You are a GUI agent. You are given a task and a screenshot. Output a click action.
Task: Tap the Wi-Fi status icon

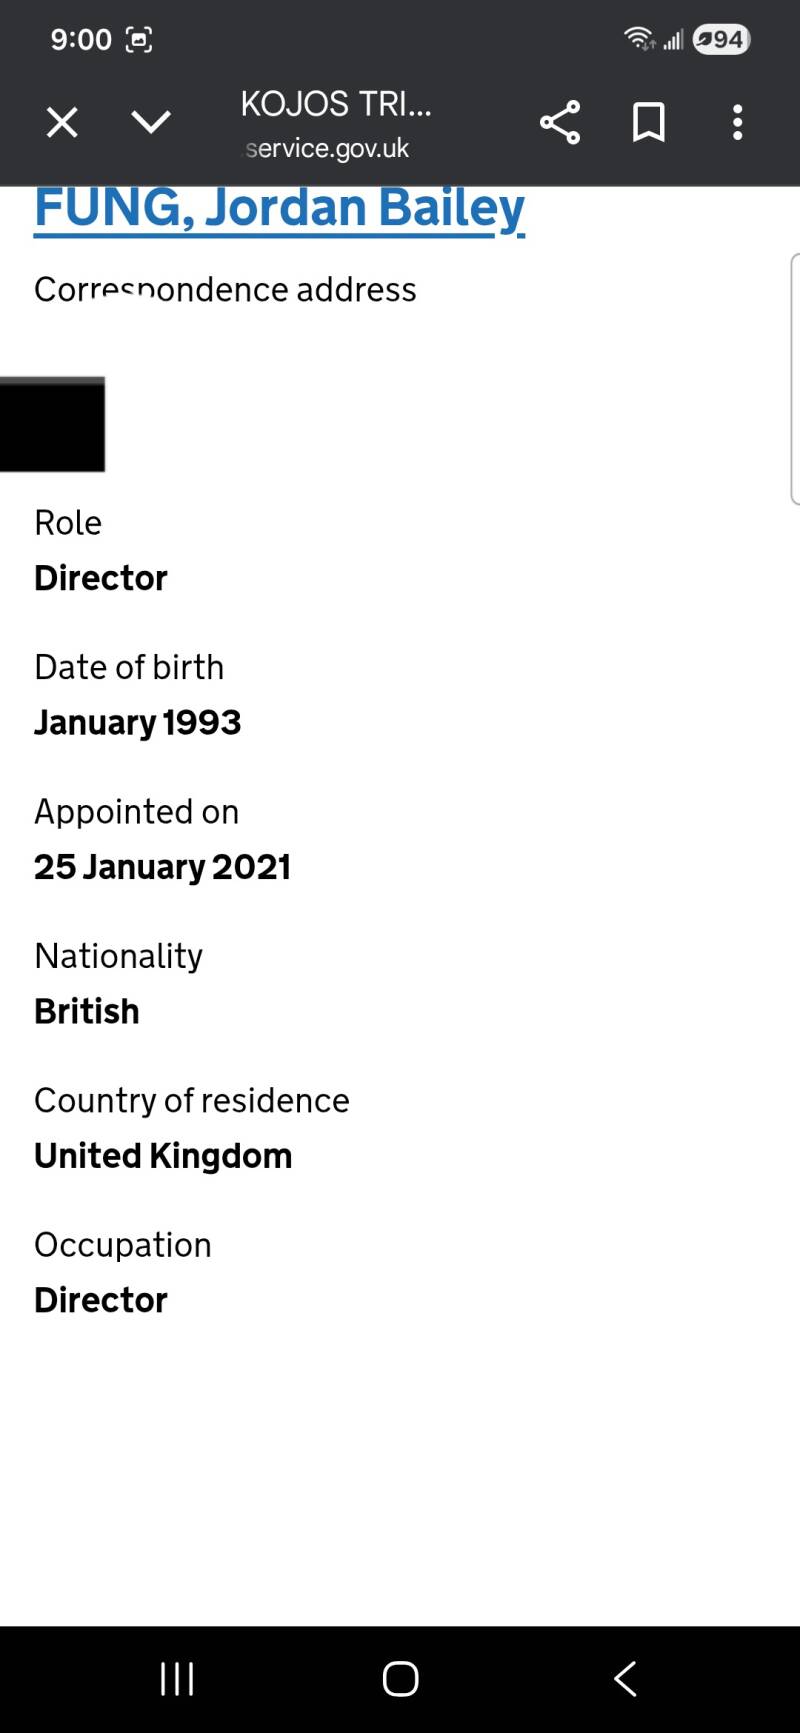tap(638, 39)
